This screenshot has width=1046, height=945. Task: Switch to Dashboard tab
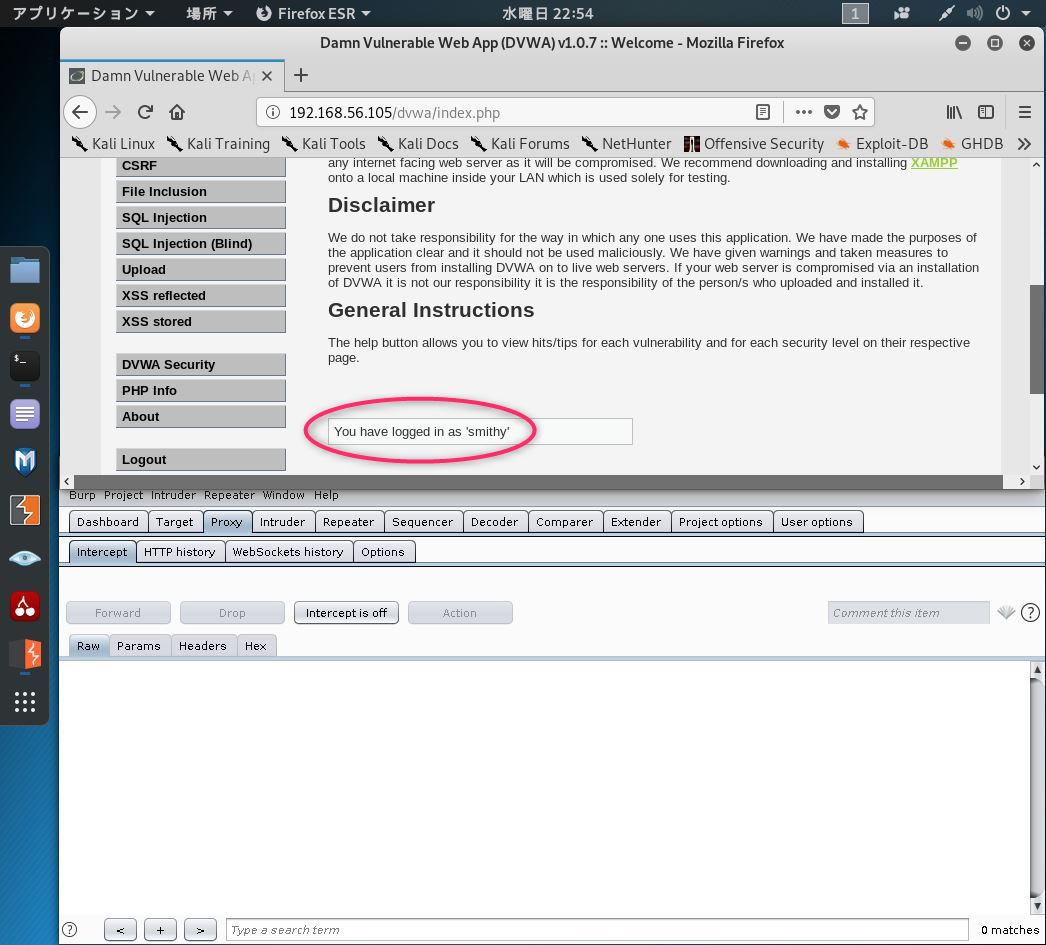(108, 522)
